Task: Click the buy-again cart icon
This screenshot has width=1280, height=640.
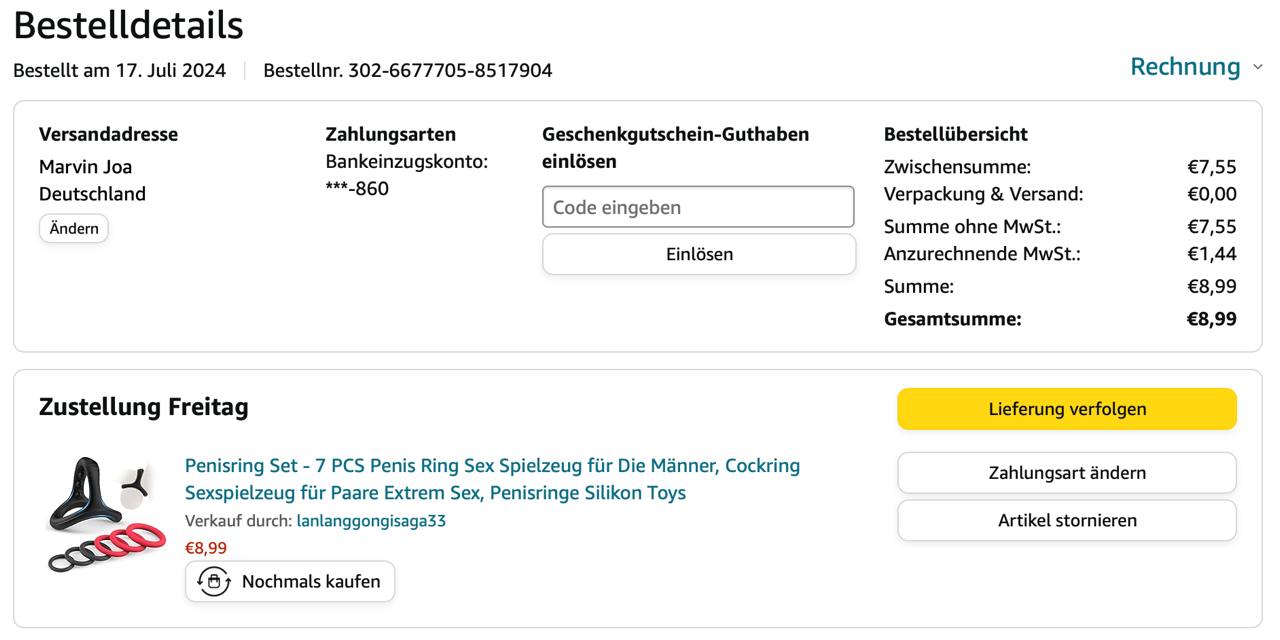Action: [x=214, y=582]
